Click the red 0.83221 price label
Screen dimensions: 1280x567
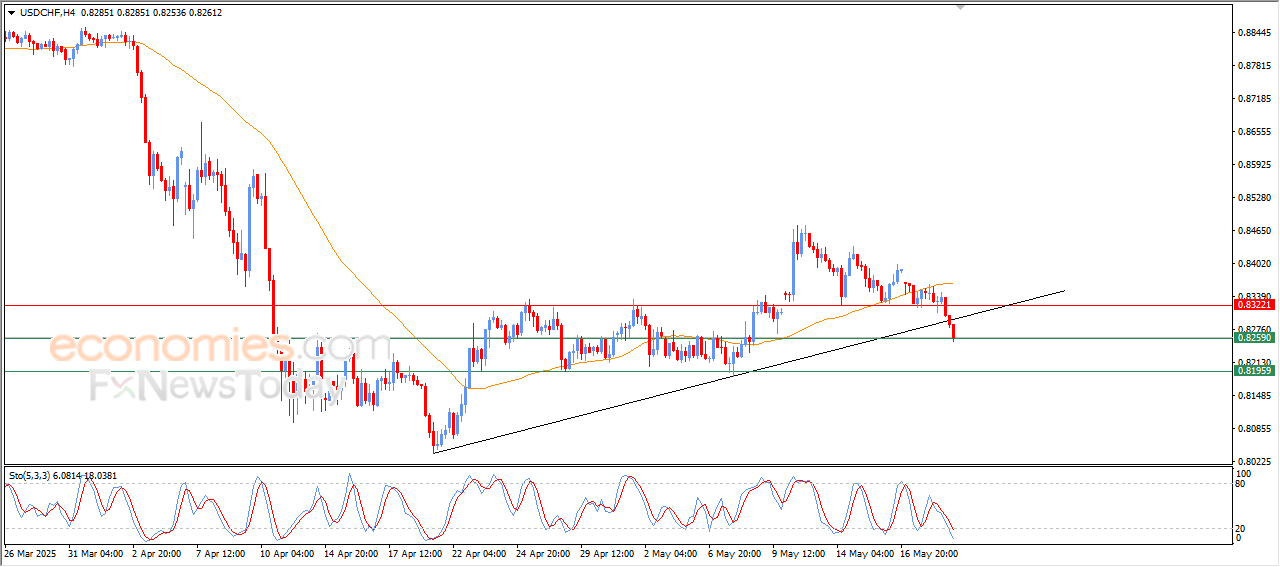1253,305
